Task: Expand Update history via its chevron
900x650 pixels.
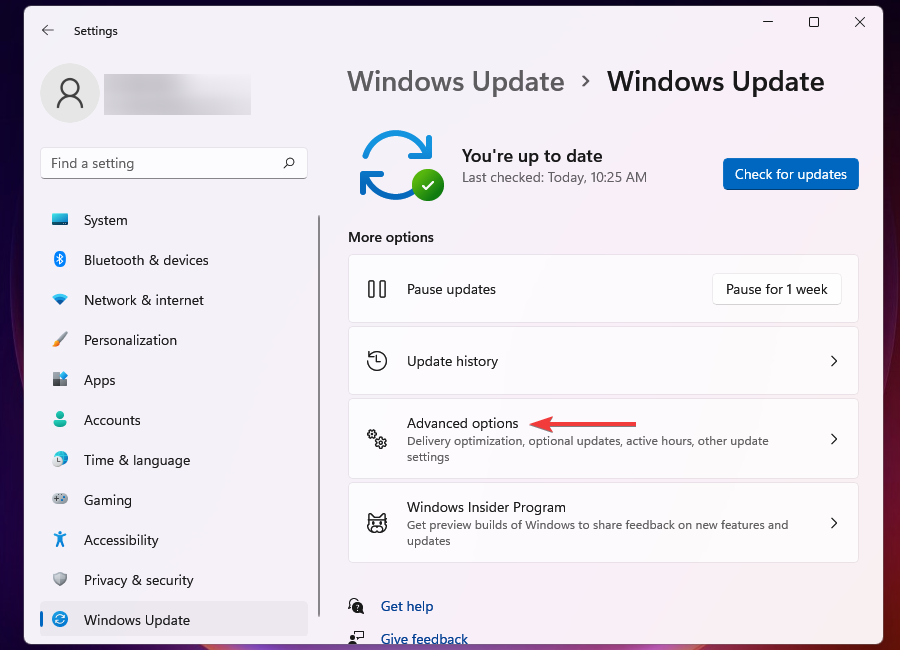Action: coord(834,361)
